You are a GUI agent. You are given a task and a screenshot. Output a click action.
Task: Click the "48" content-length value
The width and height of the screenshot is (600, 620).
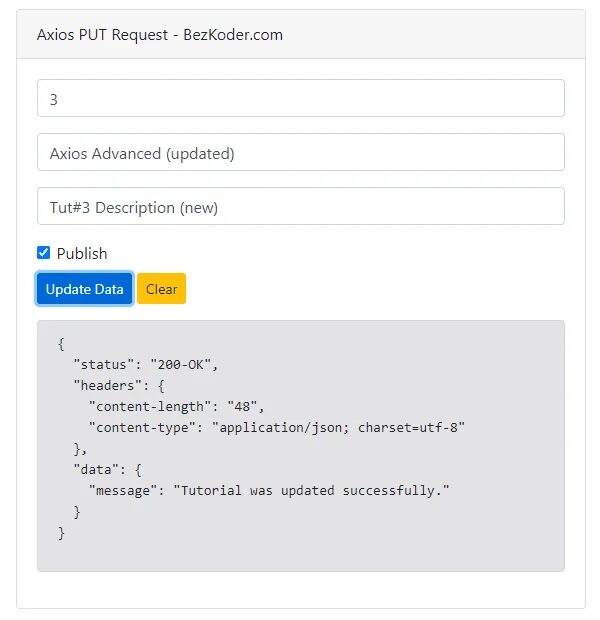point(244,406)
